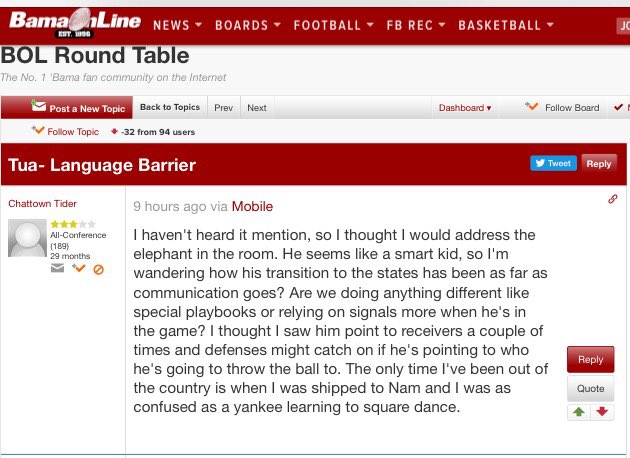Click Post a New Topic button
Screen dimensions: 630x458
coord(78,108)
